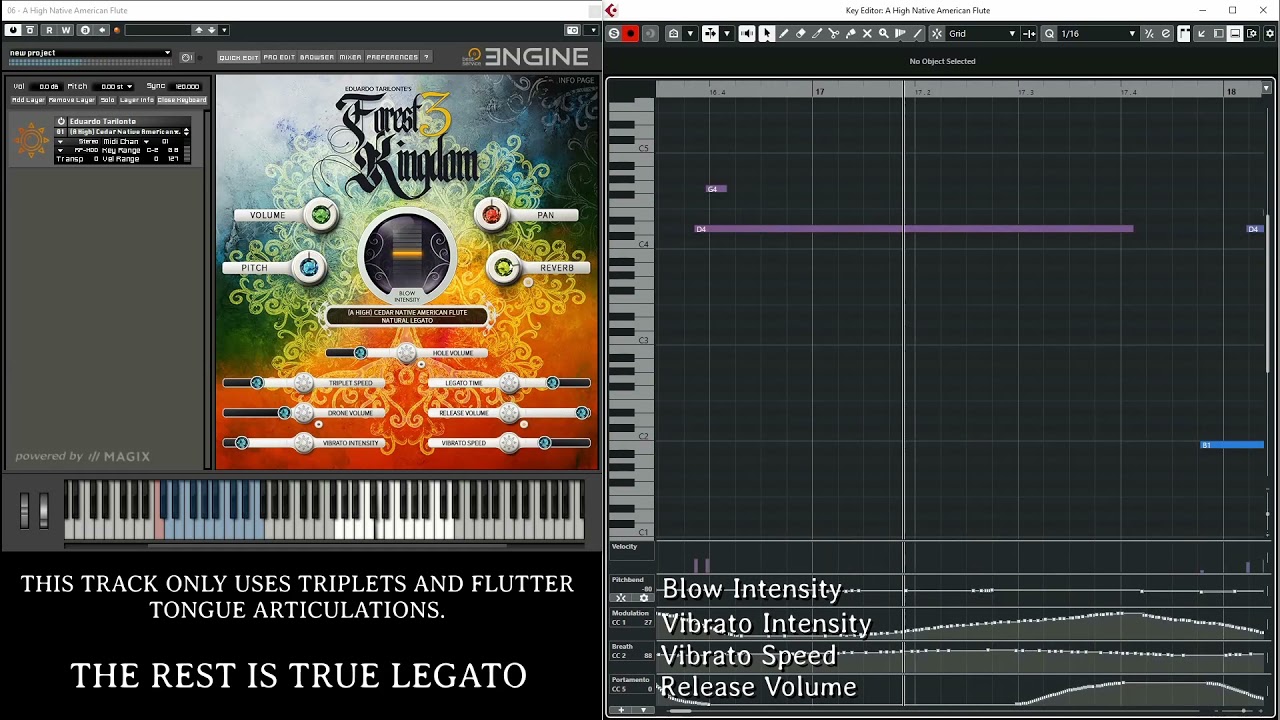The height and width of the screenshot is (720, 1280).
Task: Click Layer Info button
Action: coord(137,100)
